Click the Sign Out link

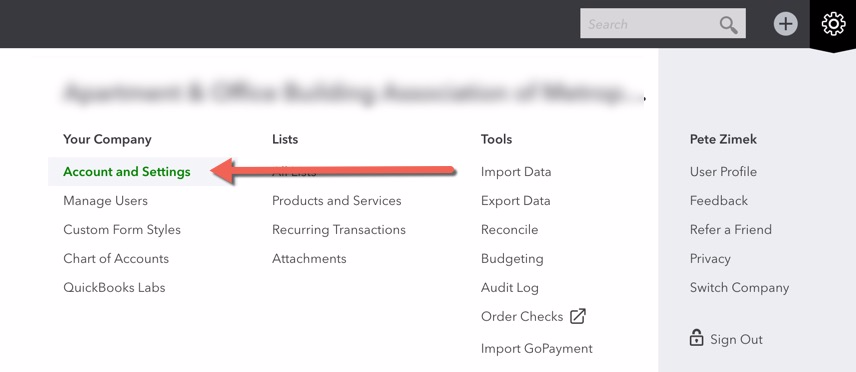(x=736, y=339)
